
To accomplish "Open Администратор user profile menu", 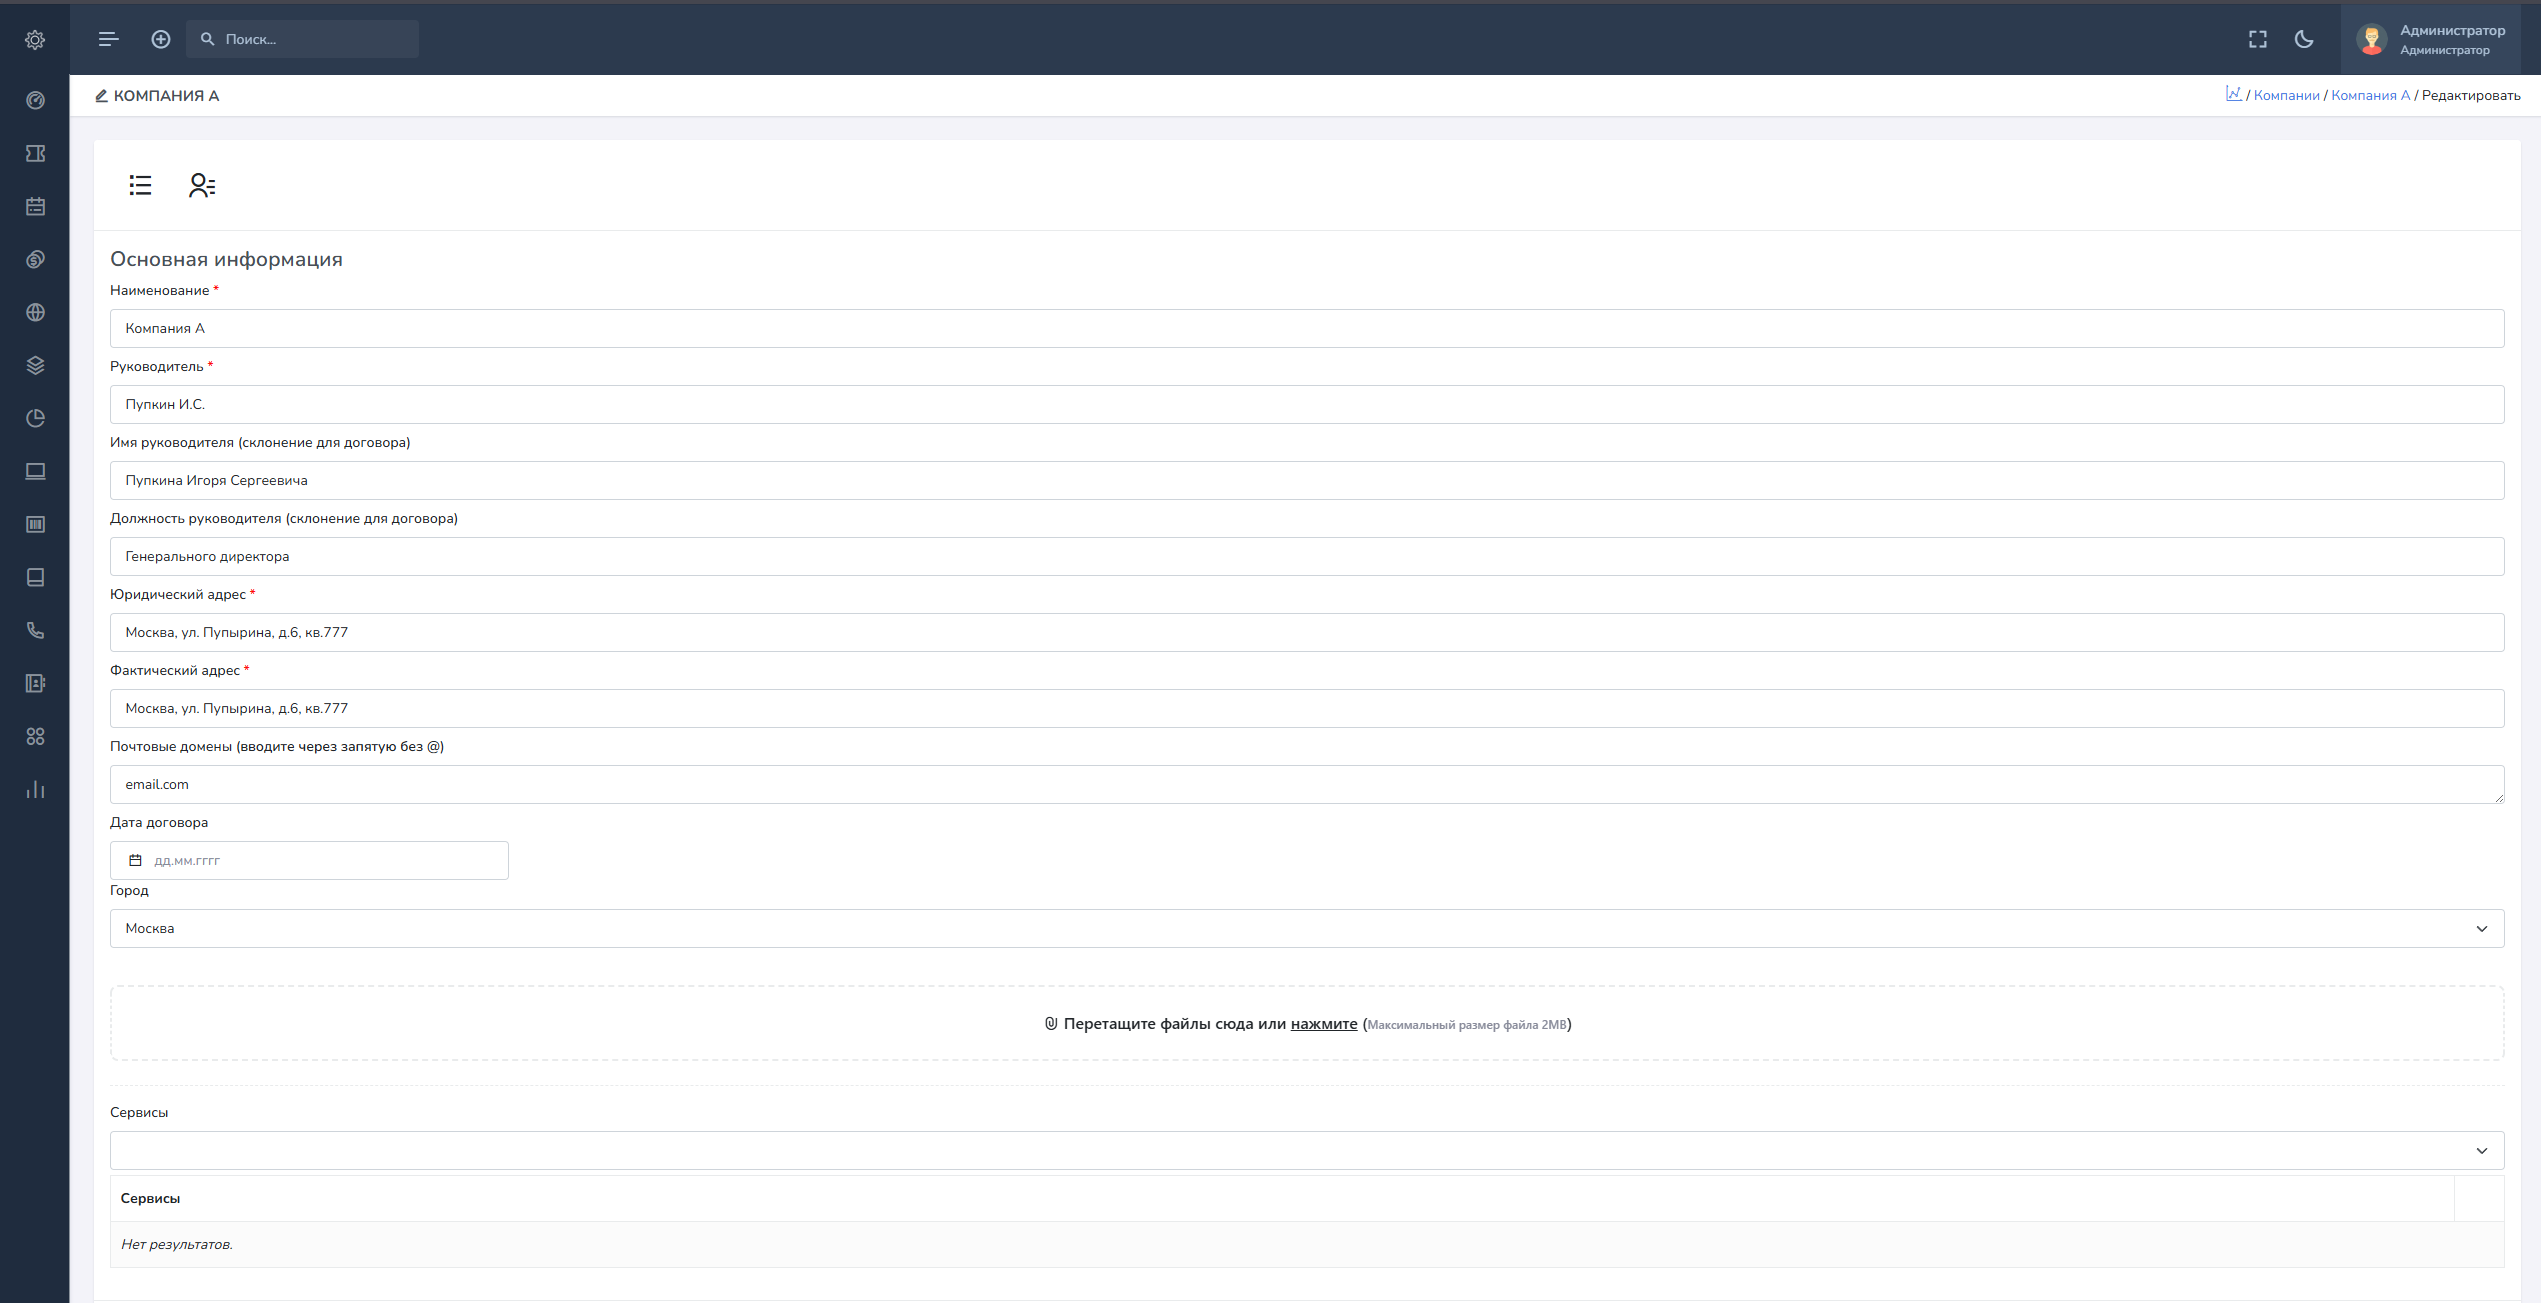I will (x=2430, y=40).
